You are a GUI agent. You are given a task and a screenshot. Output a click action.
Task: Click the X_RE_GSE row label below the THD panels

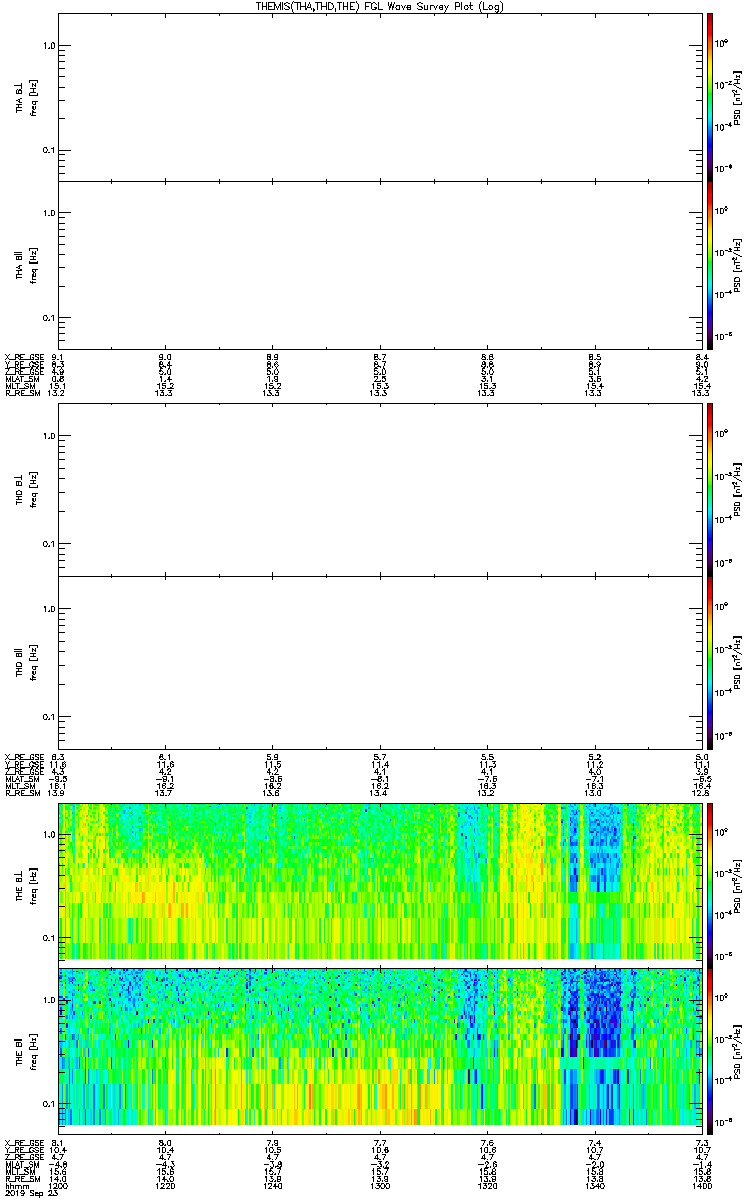pyautogui.click(x=22, y=756)
